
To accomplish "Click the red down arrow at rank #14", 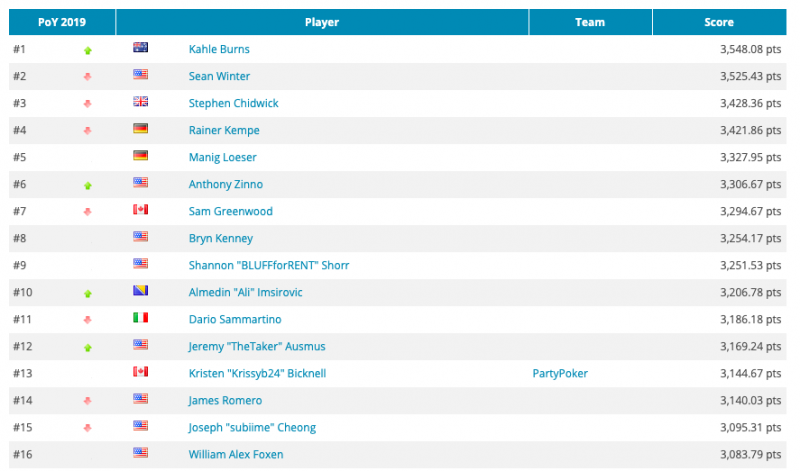I will pos(88,400).
